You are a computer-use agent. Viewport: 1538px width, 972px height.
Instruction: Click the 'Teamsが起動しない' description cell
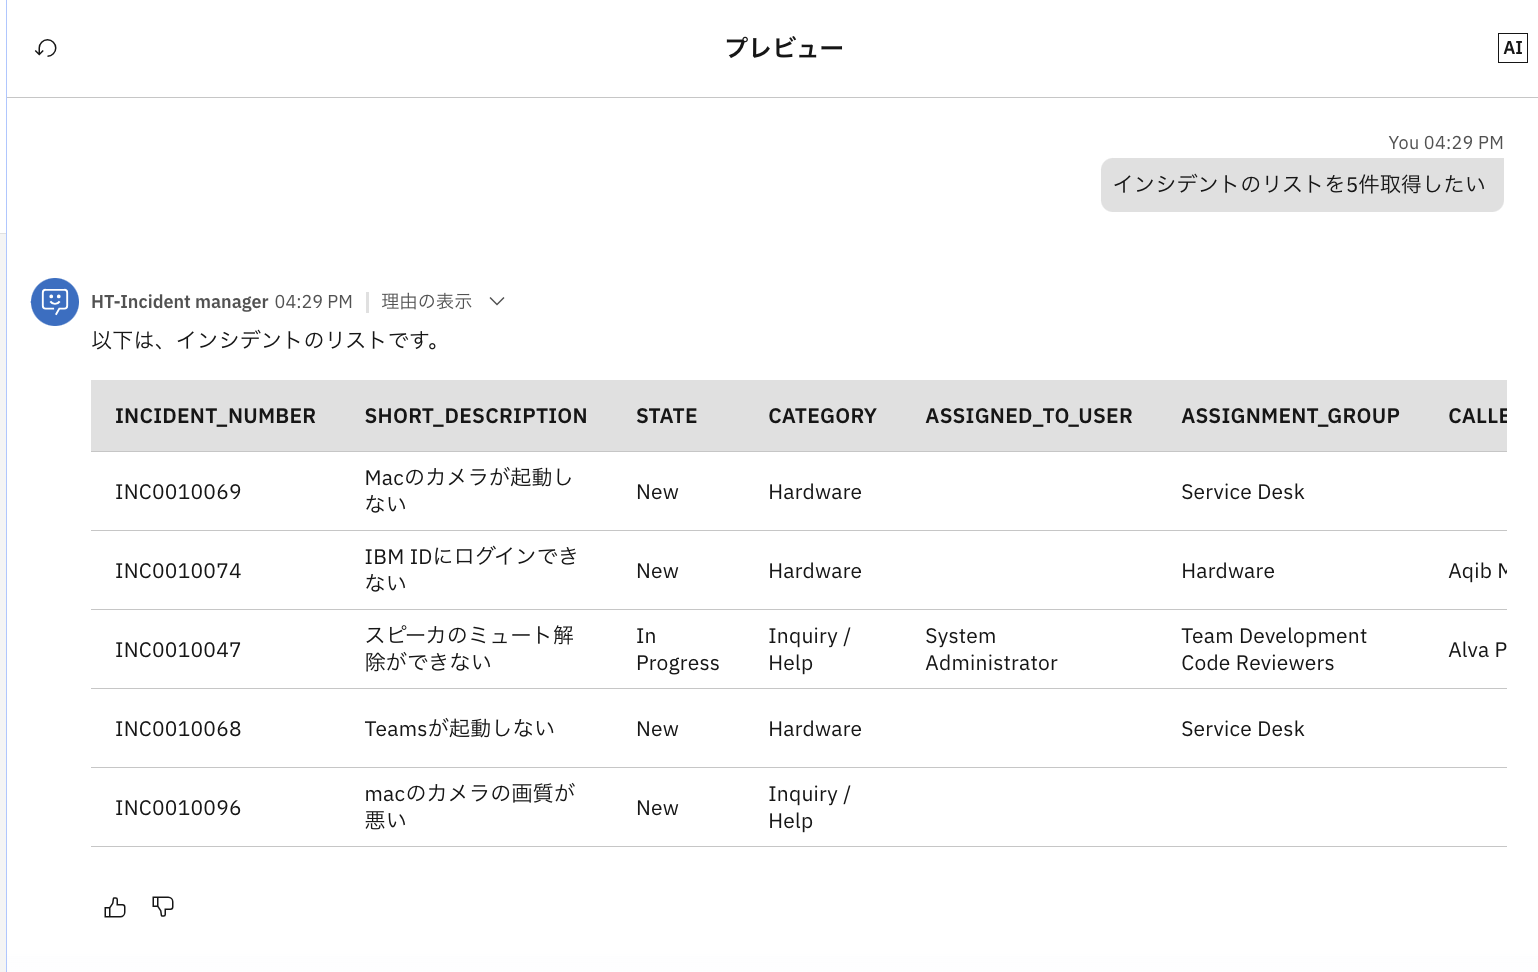pos(459,729)
